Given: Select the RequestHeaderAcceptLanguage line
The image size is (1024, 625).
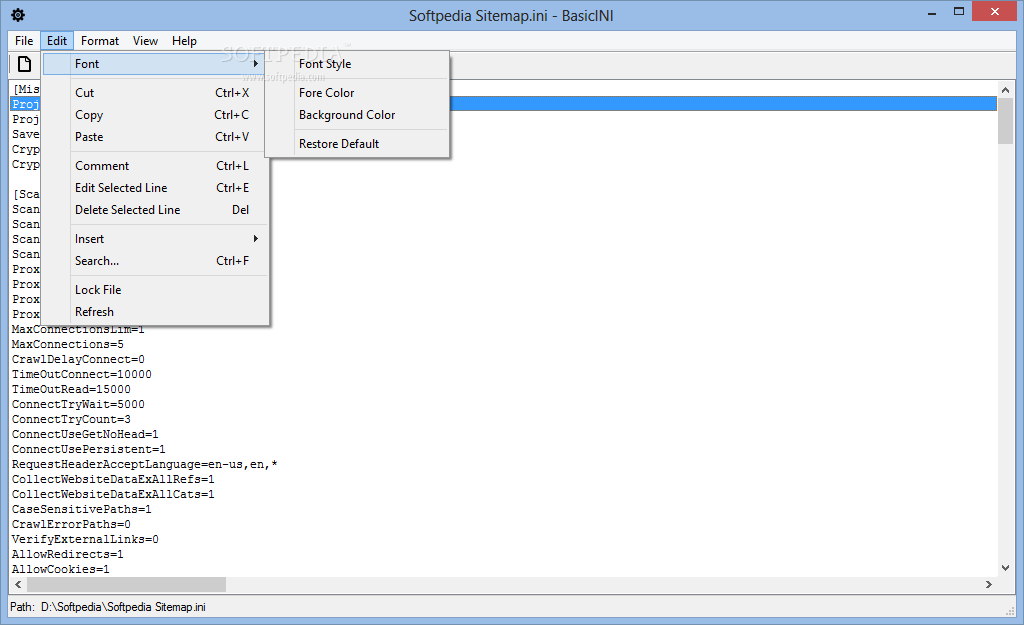Looking at the screenshot, I should pyautogui.click(x=144, y=464).
